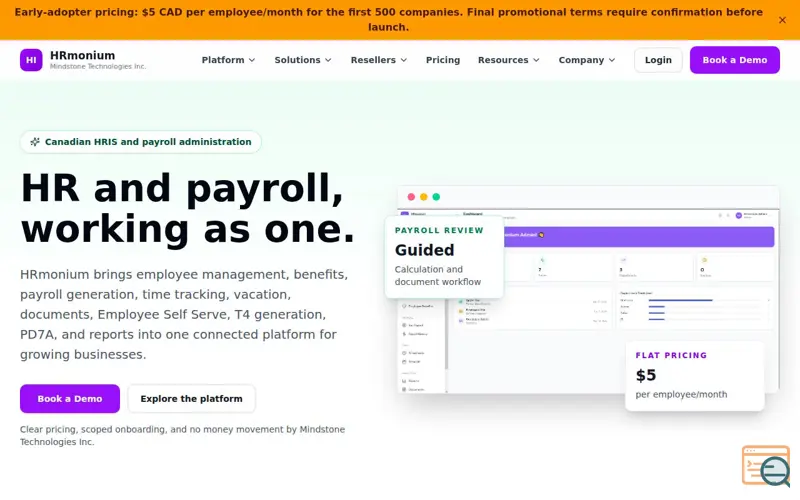
Task: Click Book a Demo in the header
Action: point(735,60)
